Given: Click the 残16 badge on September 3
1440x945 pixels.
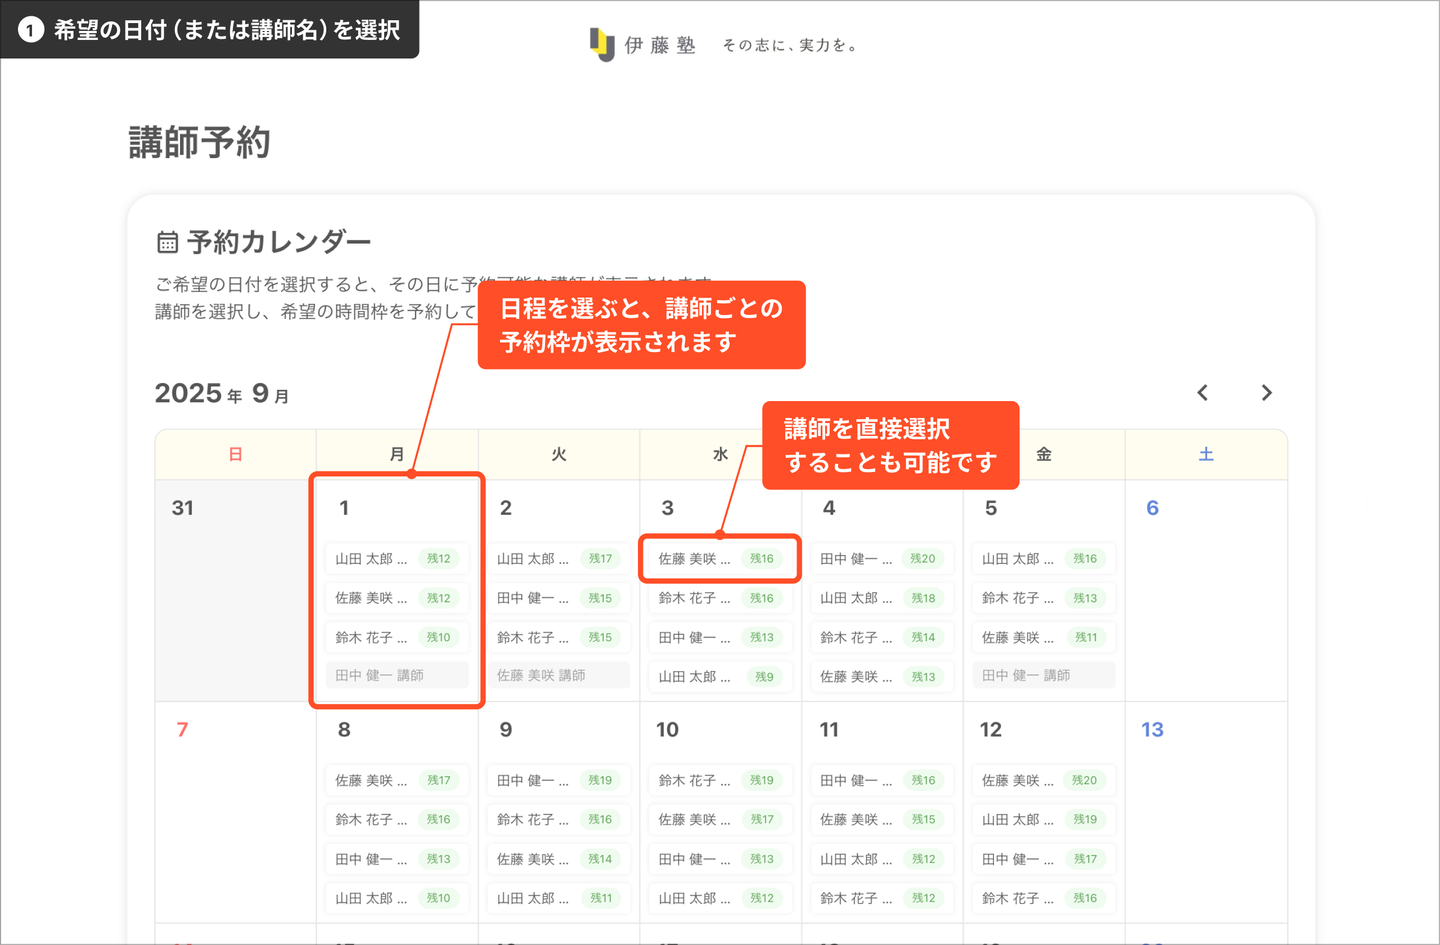Looking at the screenshot, I should [762, 559].
